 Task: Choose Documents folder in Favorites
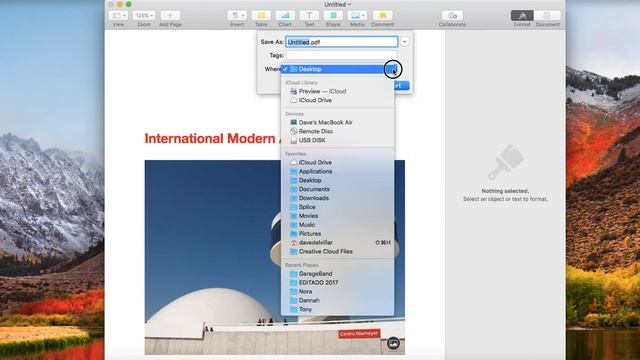point(338,189)
